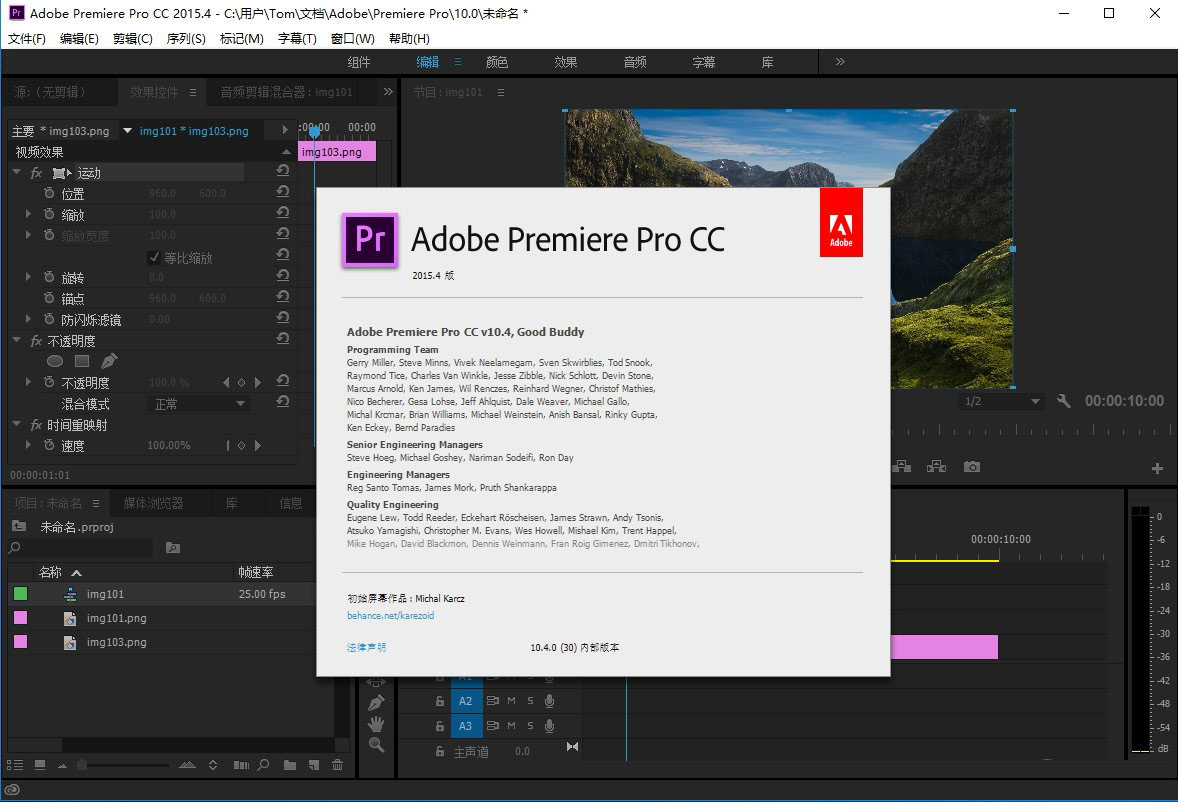Click the Export Frame camera icon
This screenshot has width=1178, height=802.
971,467
